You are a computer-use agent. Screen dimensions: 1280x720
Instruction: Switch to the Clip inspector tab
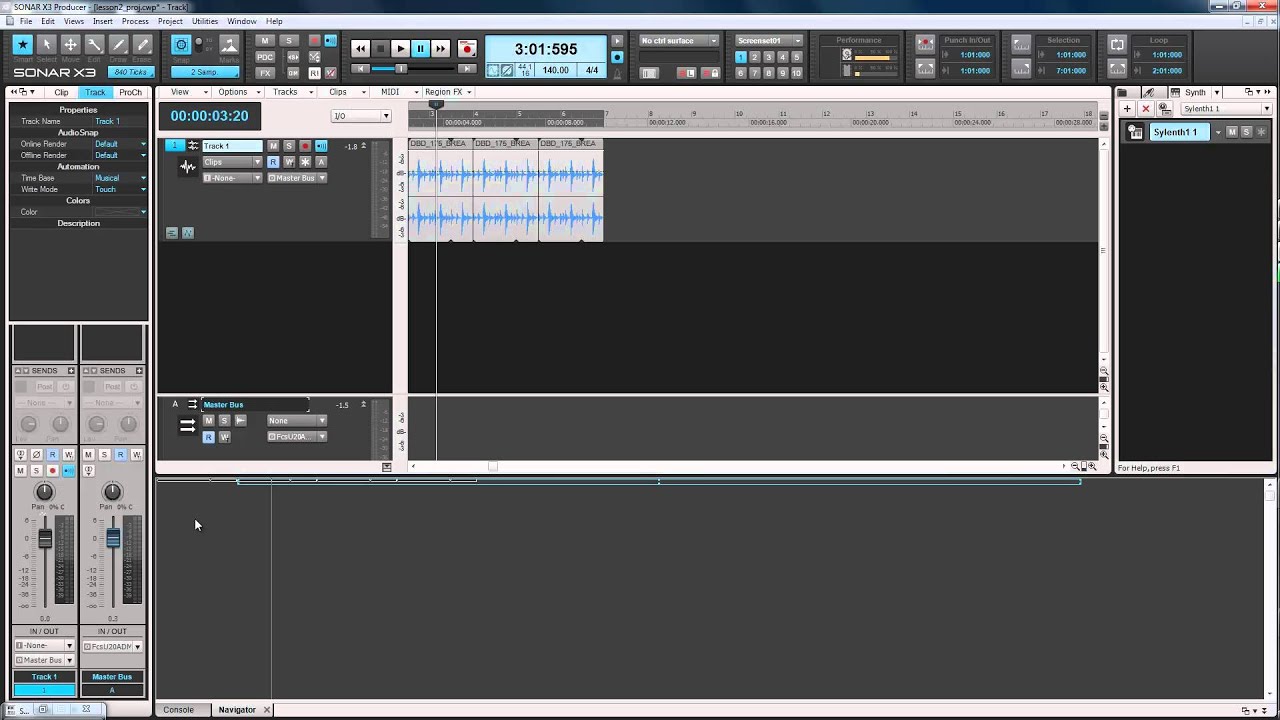pyautogui.click(x=62, y=92)
